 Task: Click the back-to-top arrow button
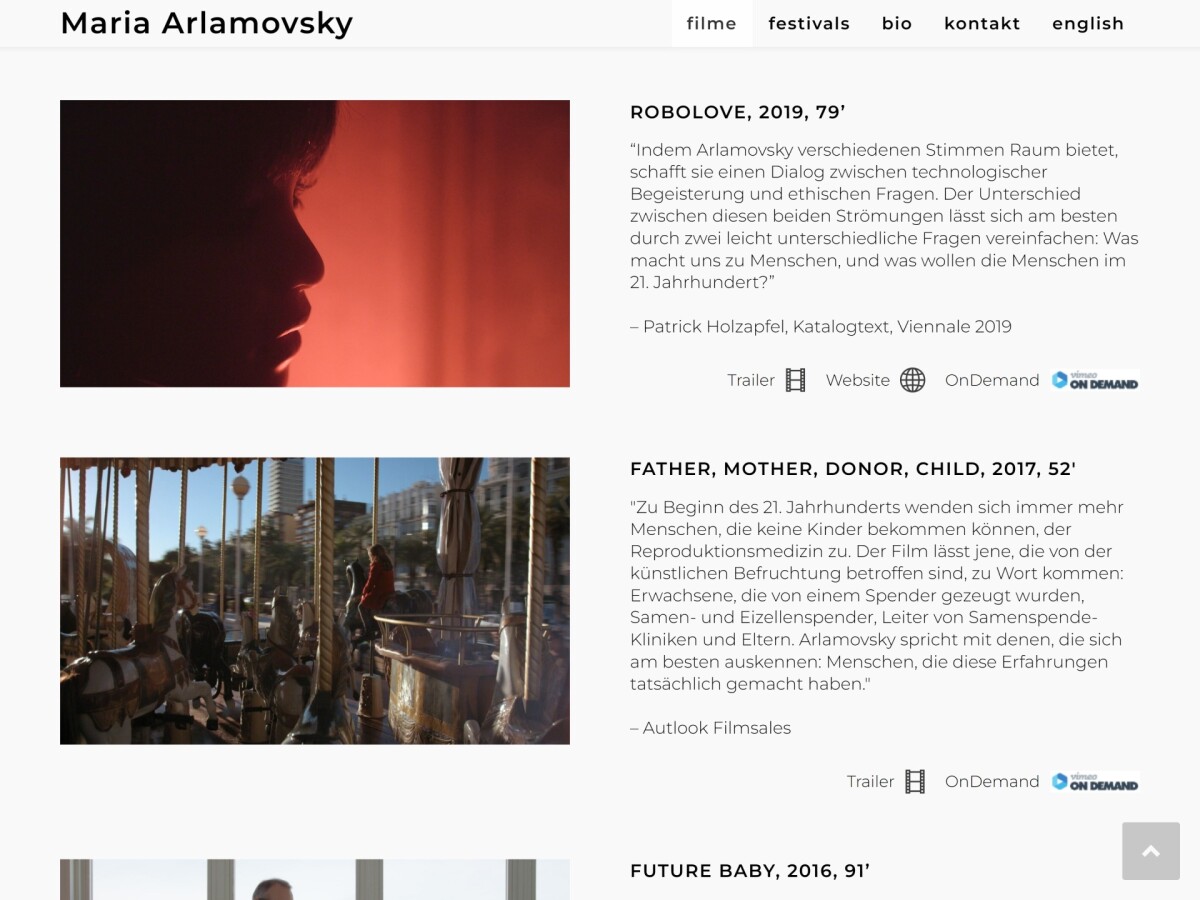coord(1151,851)
